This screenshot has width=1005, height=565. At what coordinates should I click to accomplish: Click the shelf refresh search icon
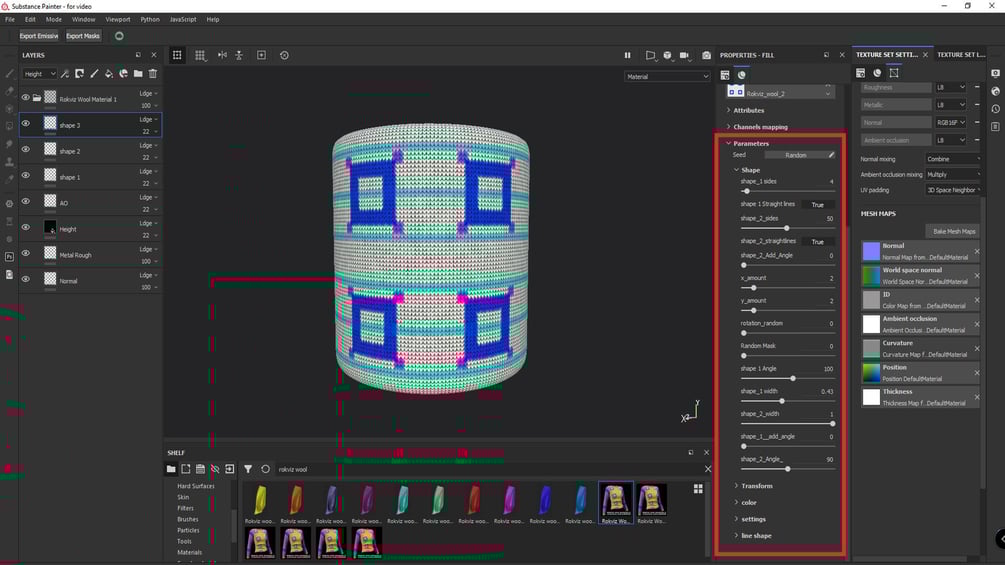pyautogui.click(x=265, y=469)
